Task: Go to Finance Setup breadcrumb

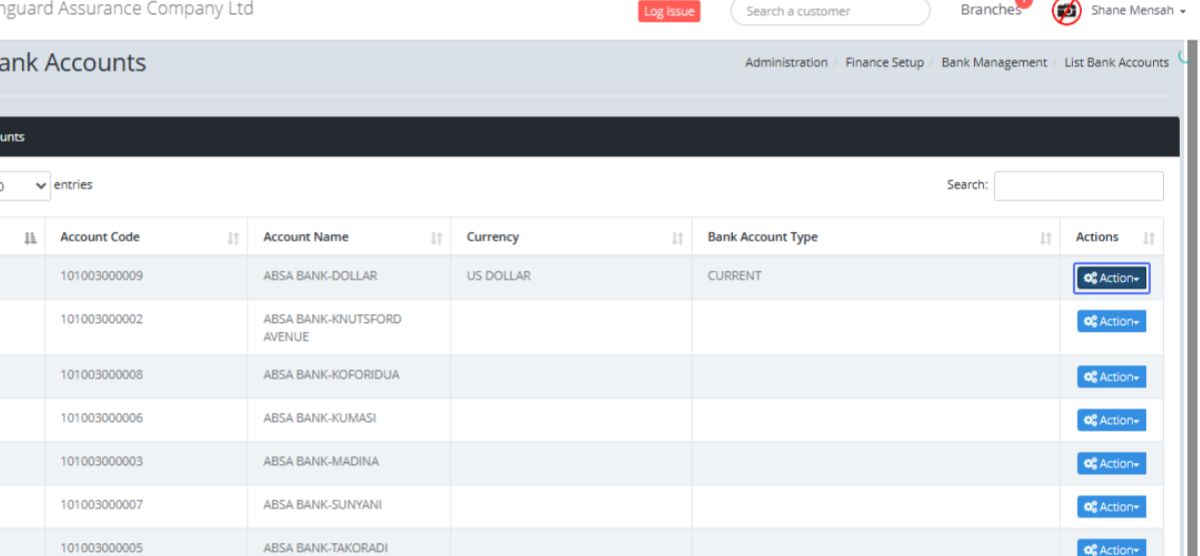Action: coord(884,62)
